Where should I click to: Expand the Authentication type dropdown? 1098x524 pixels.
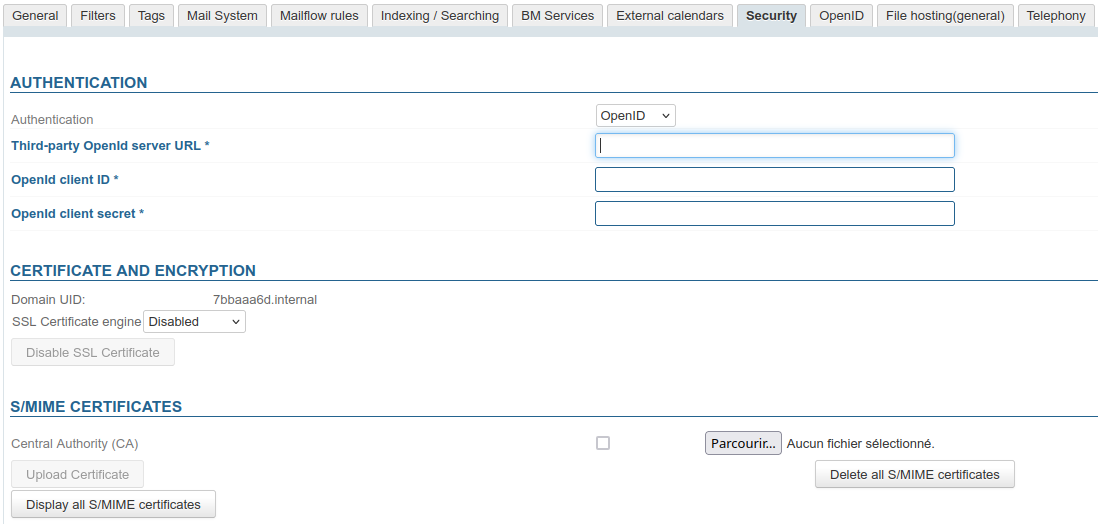pyautogui.click(x=635, y=116)
